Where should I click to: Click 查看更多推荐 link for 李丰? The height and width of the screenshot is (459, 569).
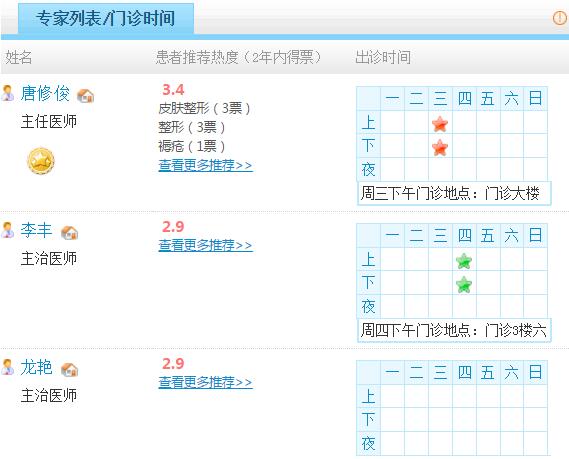click(x=205, y=245)
